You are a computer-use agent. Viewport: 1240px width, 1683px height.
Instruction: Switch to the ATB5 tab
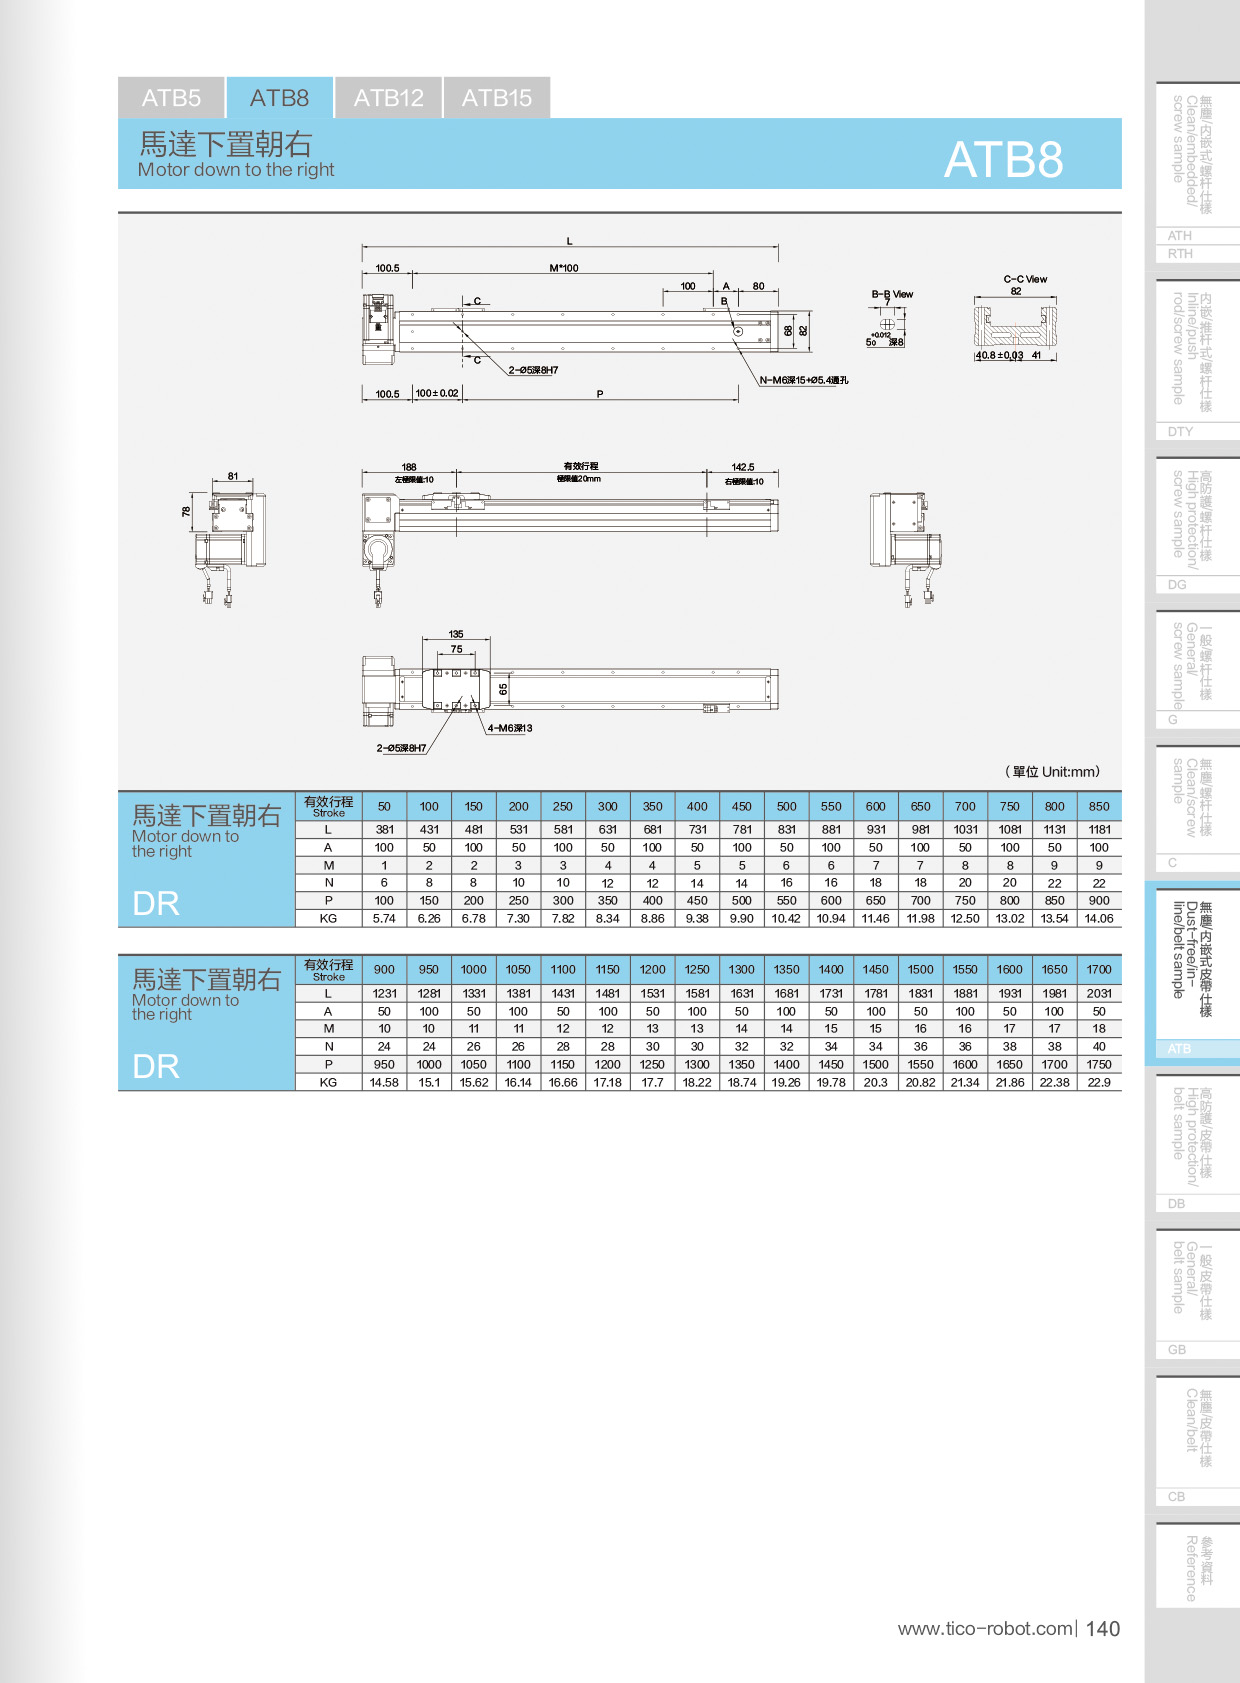coord(171,98)
